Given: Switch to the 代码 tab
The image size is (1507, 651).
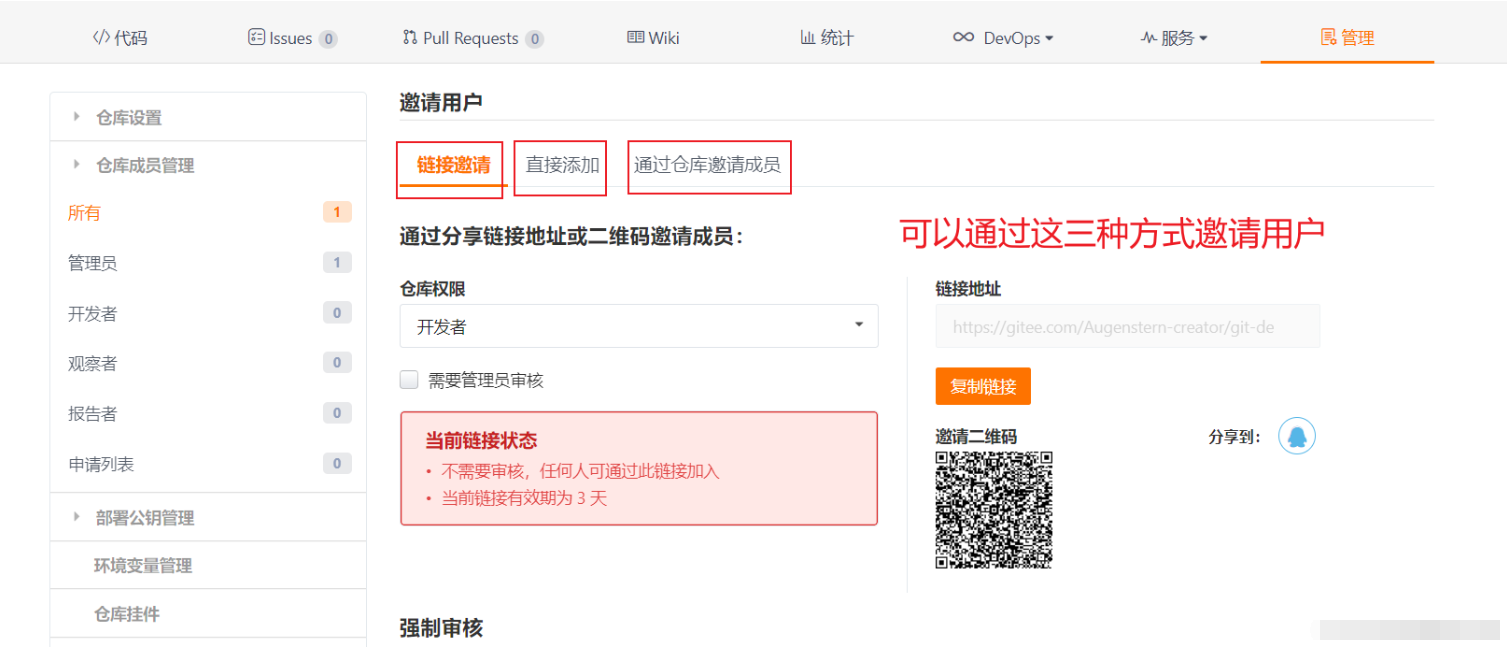Looking at the screenshot, I should [x=119, y=38].
